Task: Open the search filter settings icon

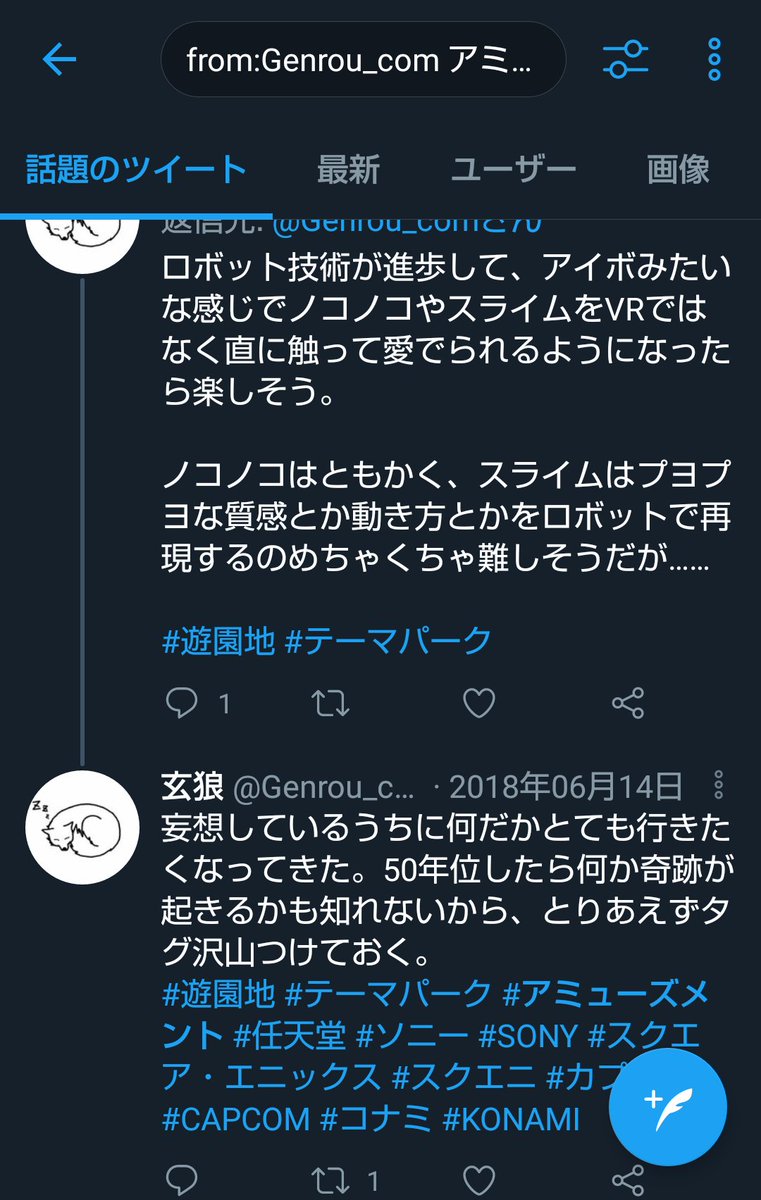Action: pyautogui.click(x=627, y=60)
